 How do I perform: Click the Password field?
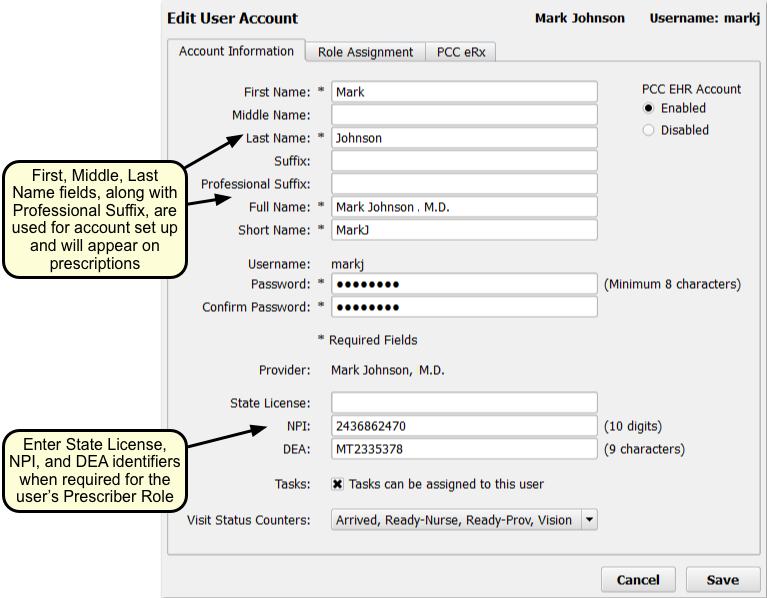(464, 284)
